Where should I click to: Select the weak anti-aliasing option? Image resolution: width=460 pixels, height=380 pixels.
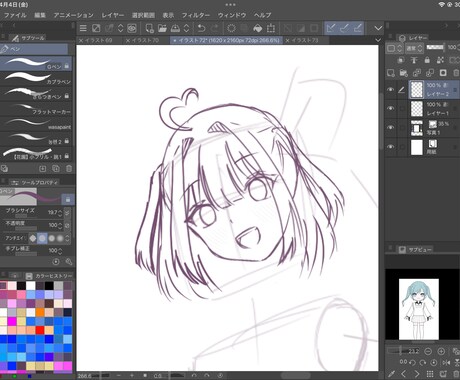(42, 238)
